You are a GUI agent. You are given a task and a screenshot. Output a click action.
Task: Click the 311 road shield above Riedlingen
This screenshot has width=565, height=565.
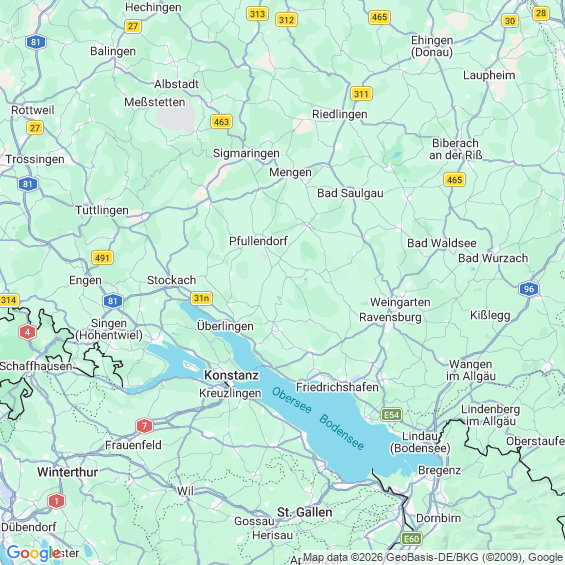click(x=361, y=94)
